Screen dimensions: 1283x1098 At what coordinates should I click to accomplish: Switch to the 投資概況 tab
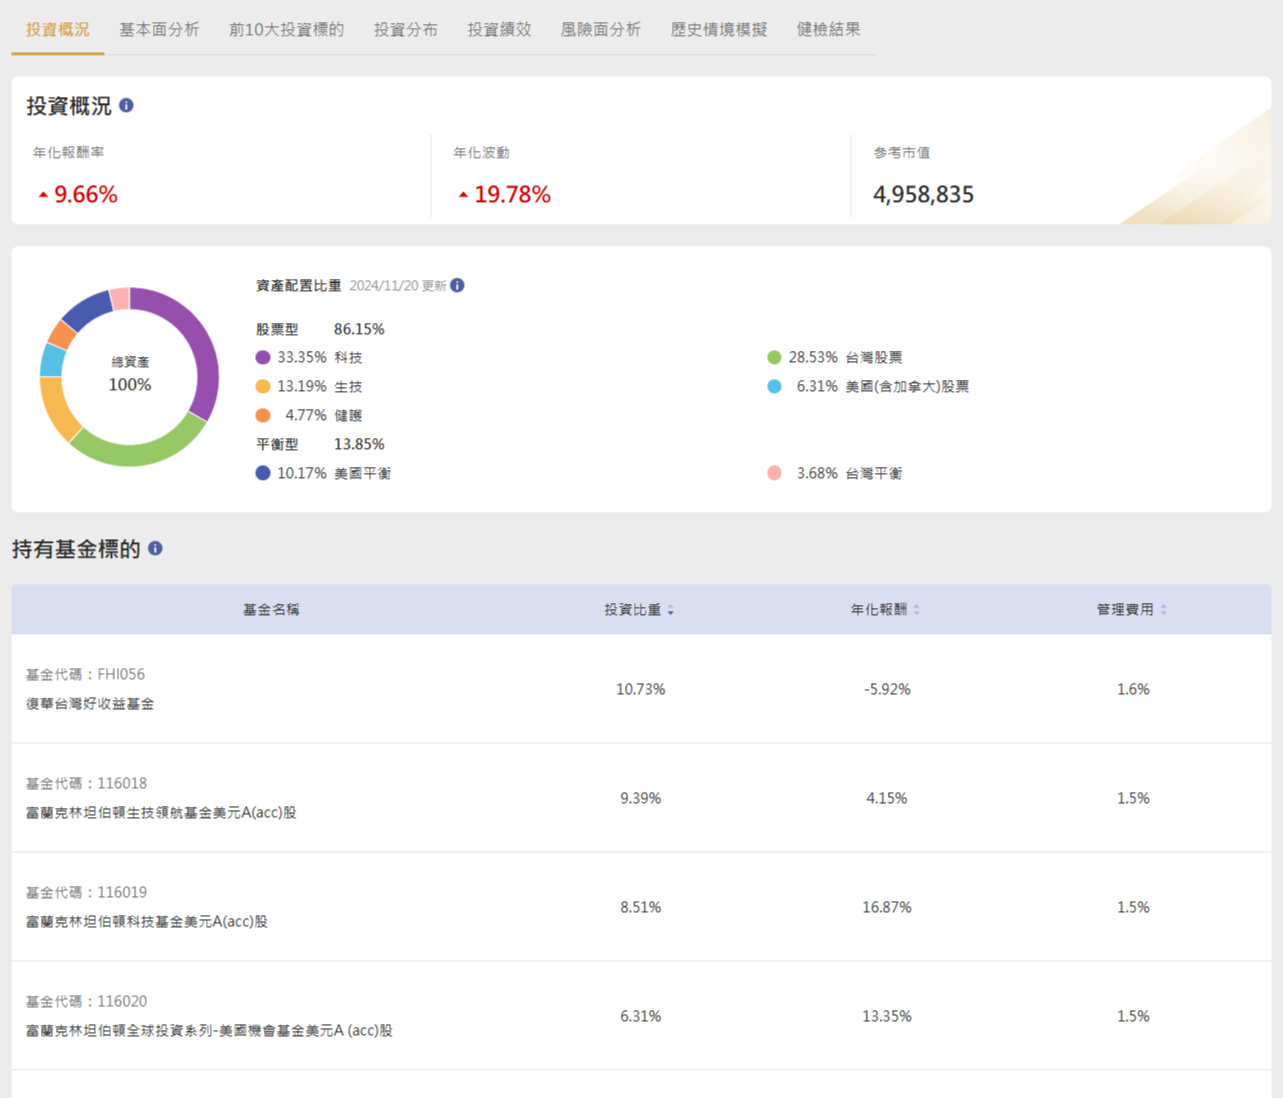[58, 30]
